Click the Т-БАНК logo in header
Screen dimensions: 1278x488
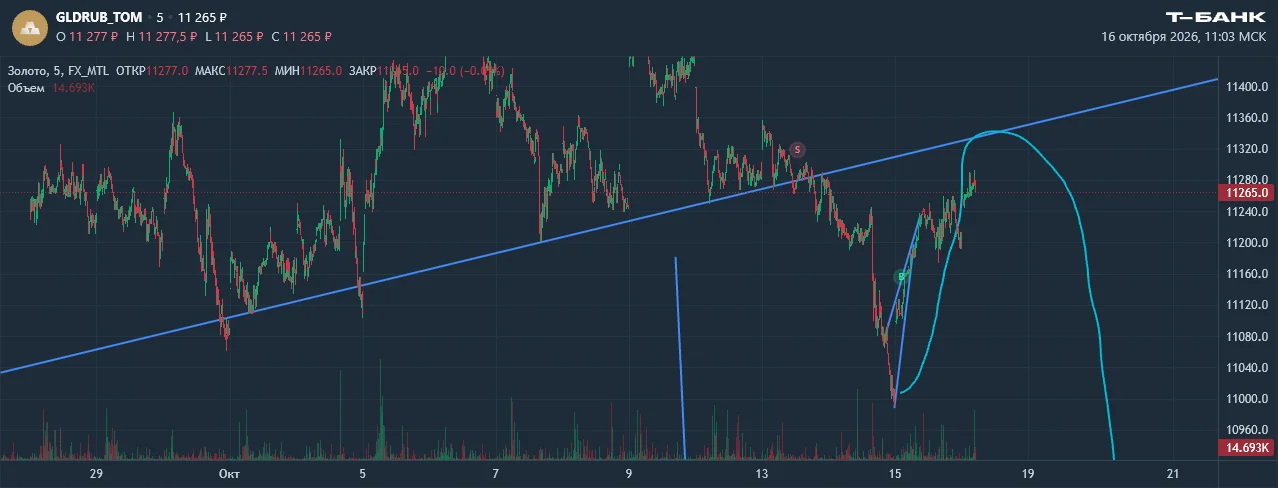point(1216,17)
